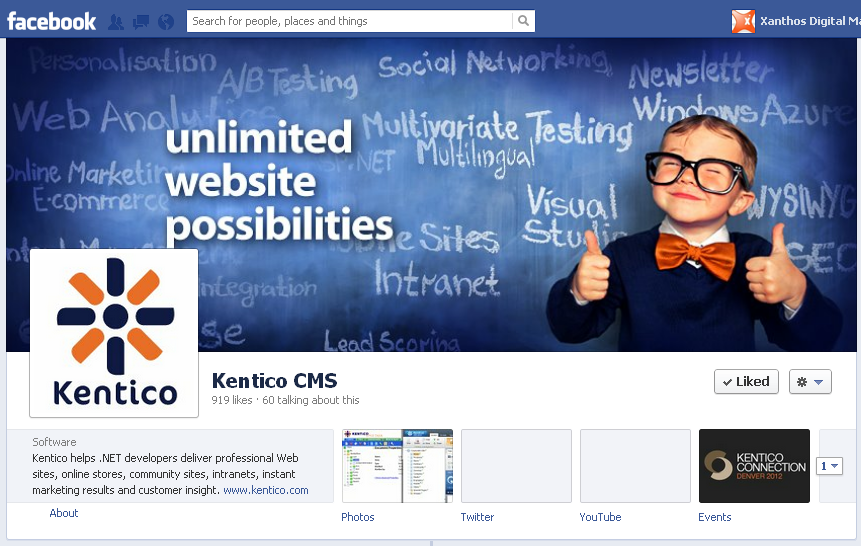This screenshot has width=861, height=546.
Task: Open the Kentico Connection Events thumbnail
Action: pyautogui.click(x=754, y=466)
